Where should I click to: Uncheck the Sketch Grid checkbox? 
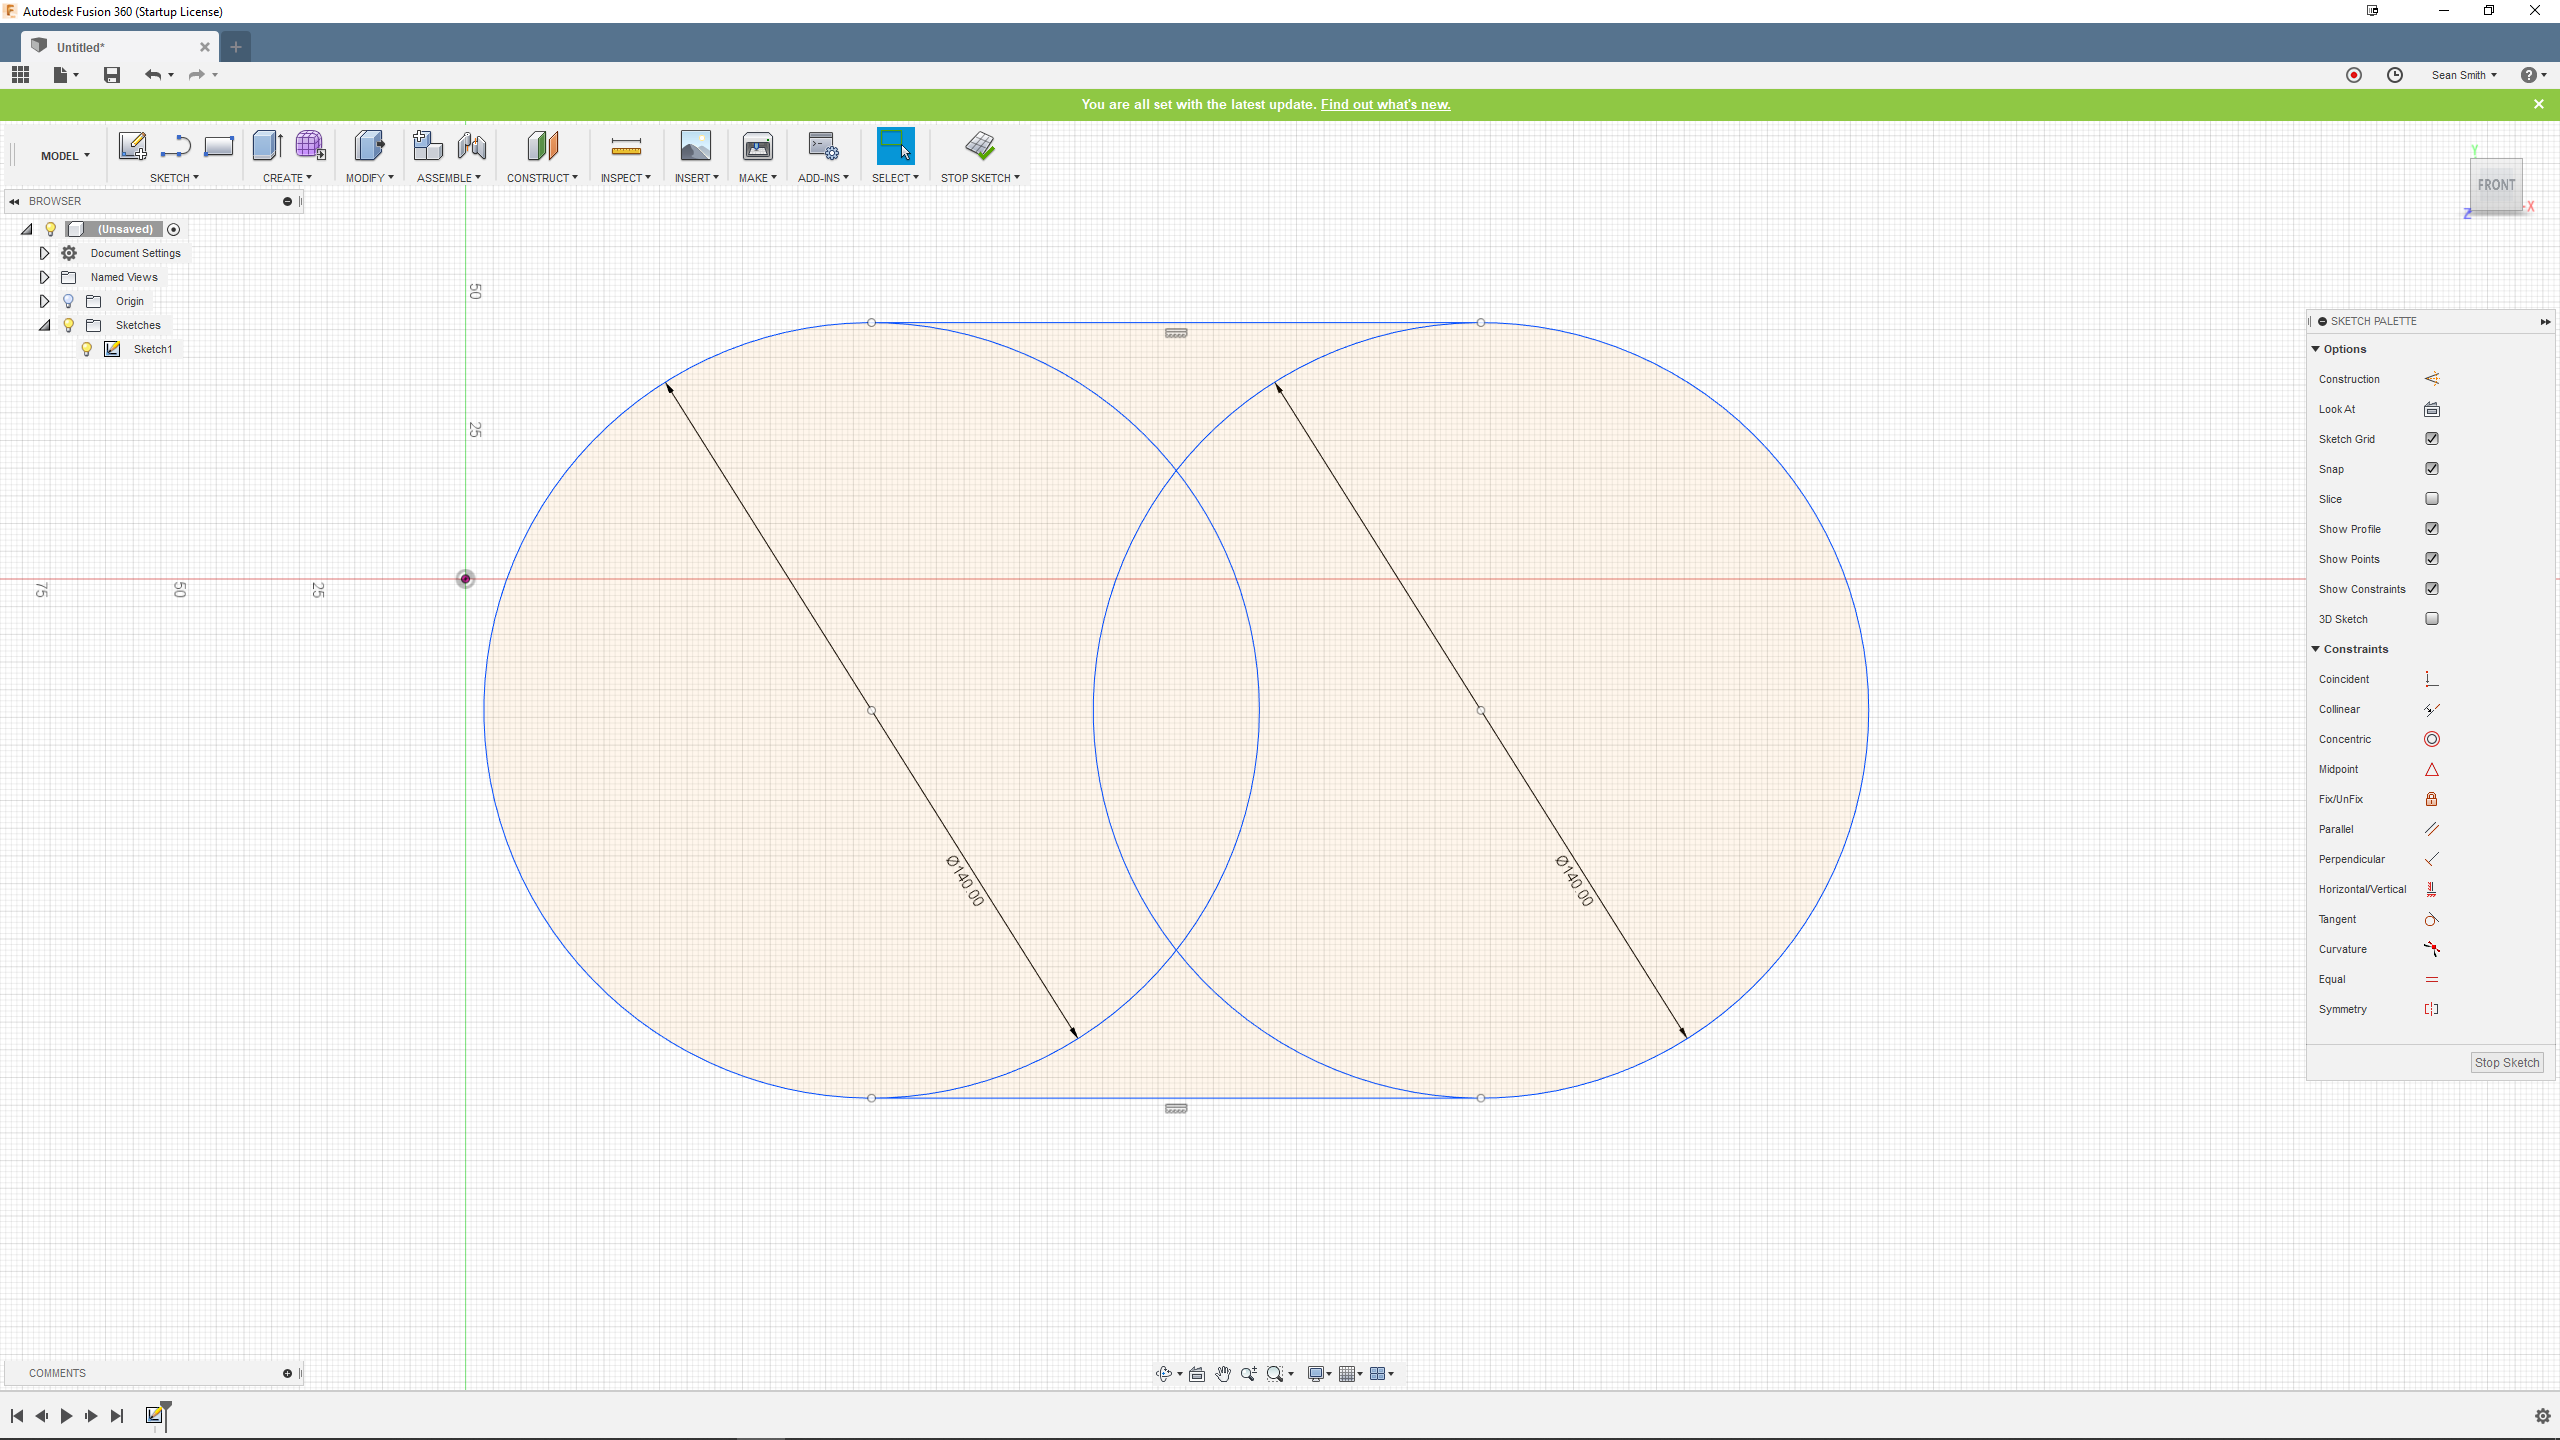click(x=2431, y=439)
